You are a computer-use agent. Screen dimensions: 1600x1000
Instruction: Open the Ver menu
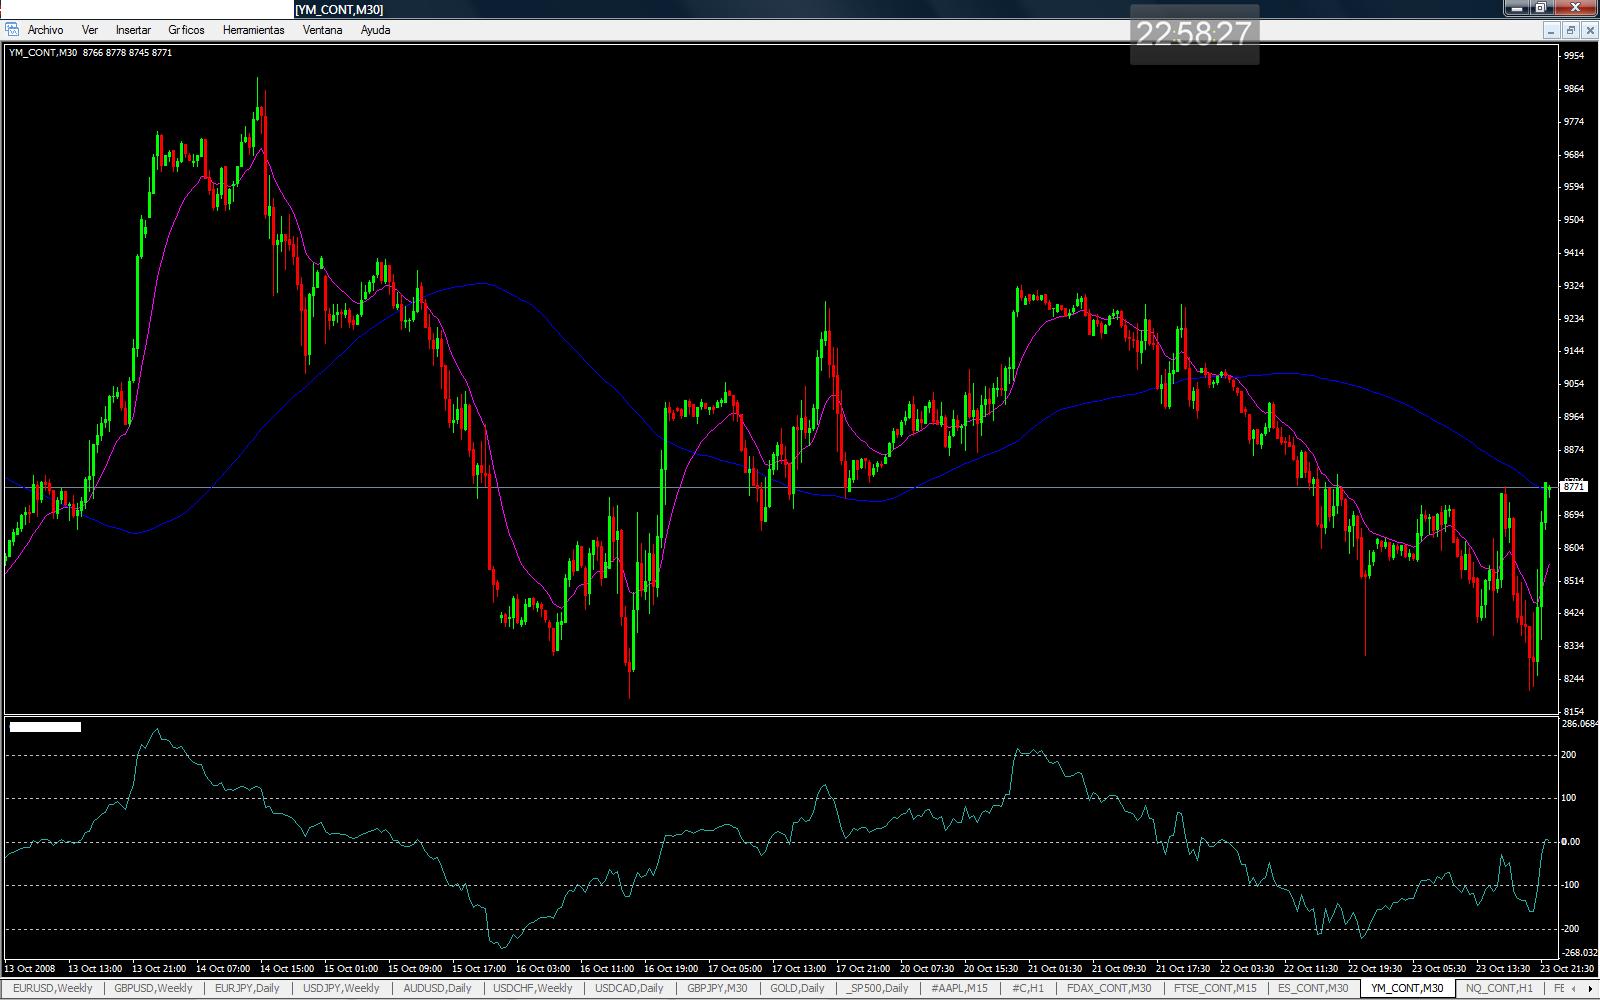click(x=90, y=30)
